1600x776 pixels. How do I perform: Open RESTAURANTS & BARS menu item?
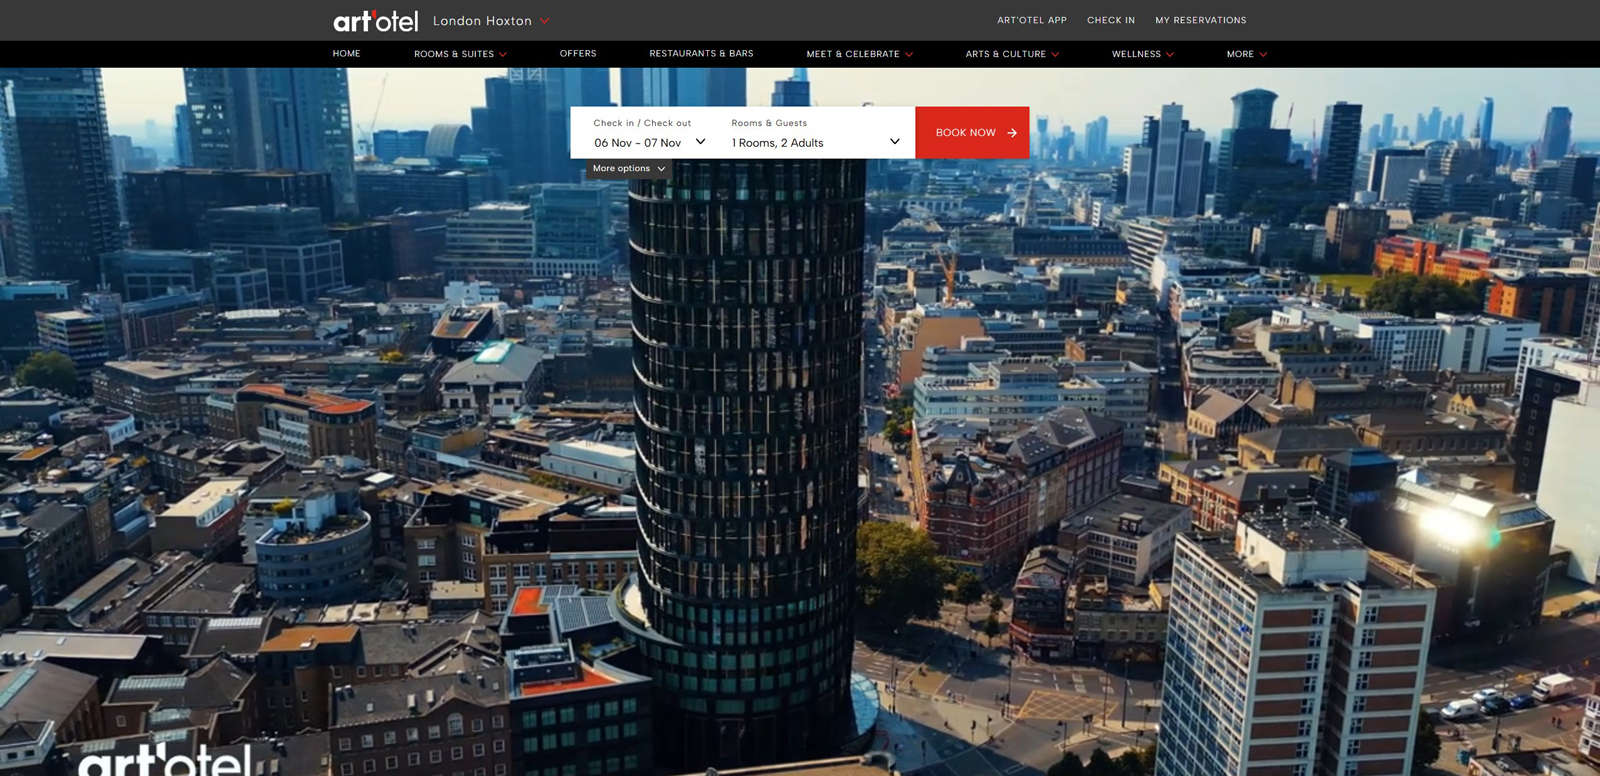[702, 54]
